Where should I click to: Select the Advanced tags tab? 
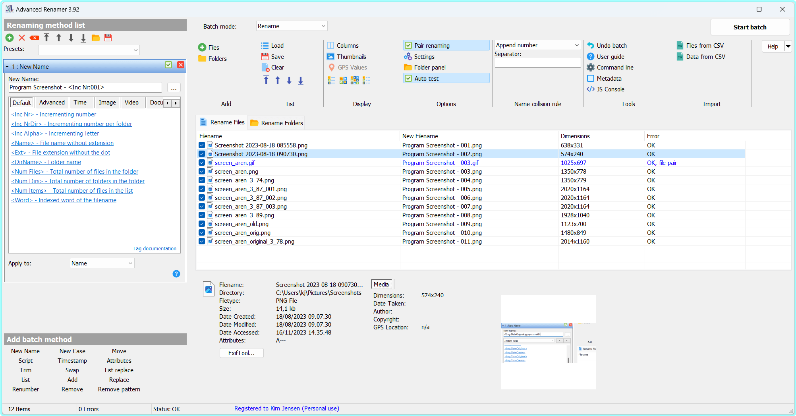tap(52, 102)
